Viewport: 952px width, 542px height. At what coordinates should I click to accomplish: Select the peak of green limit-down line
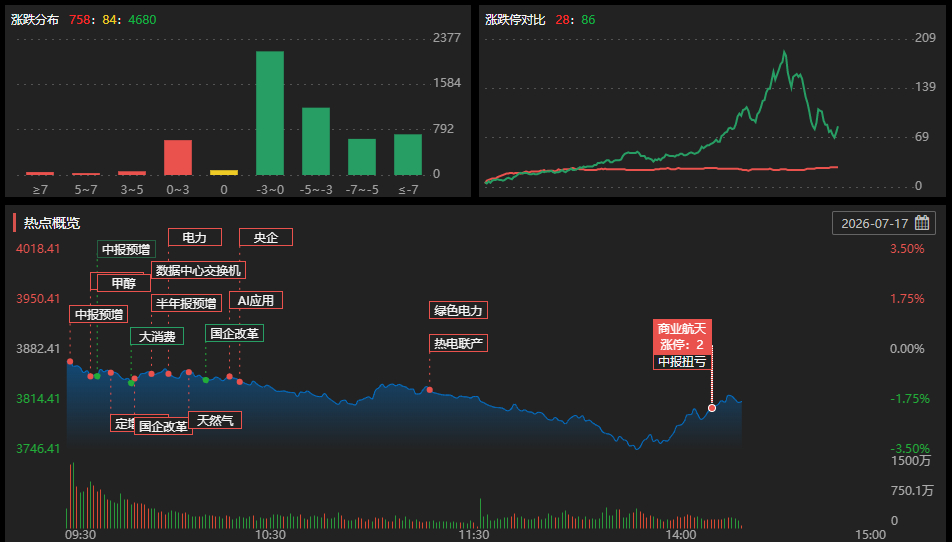784,52
